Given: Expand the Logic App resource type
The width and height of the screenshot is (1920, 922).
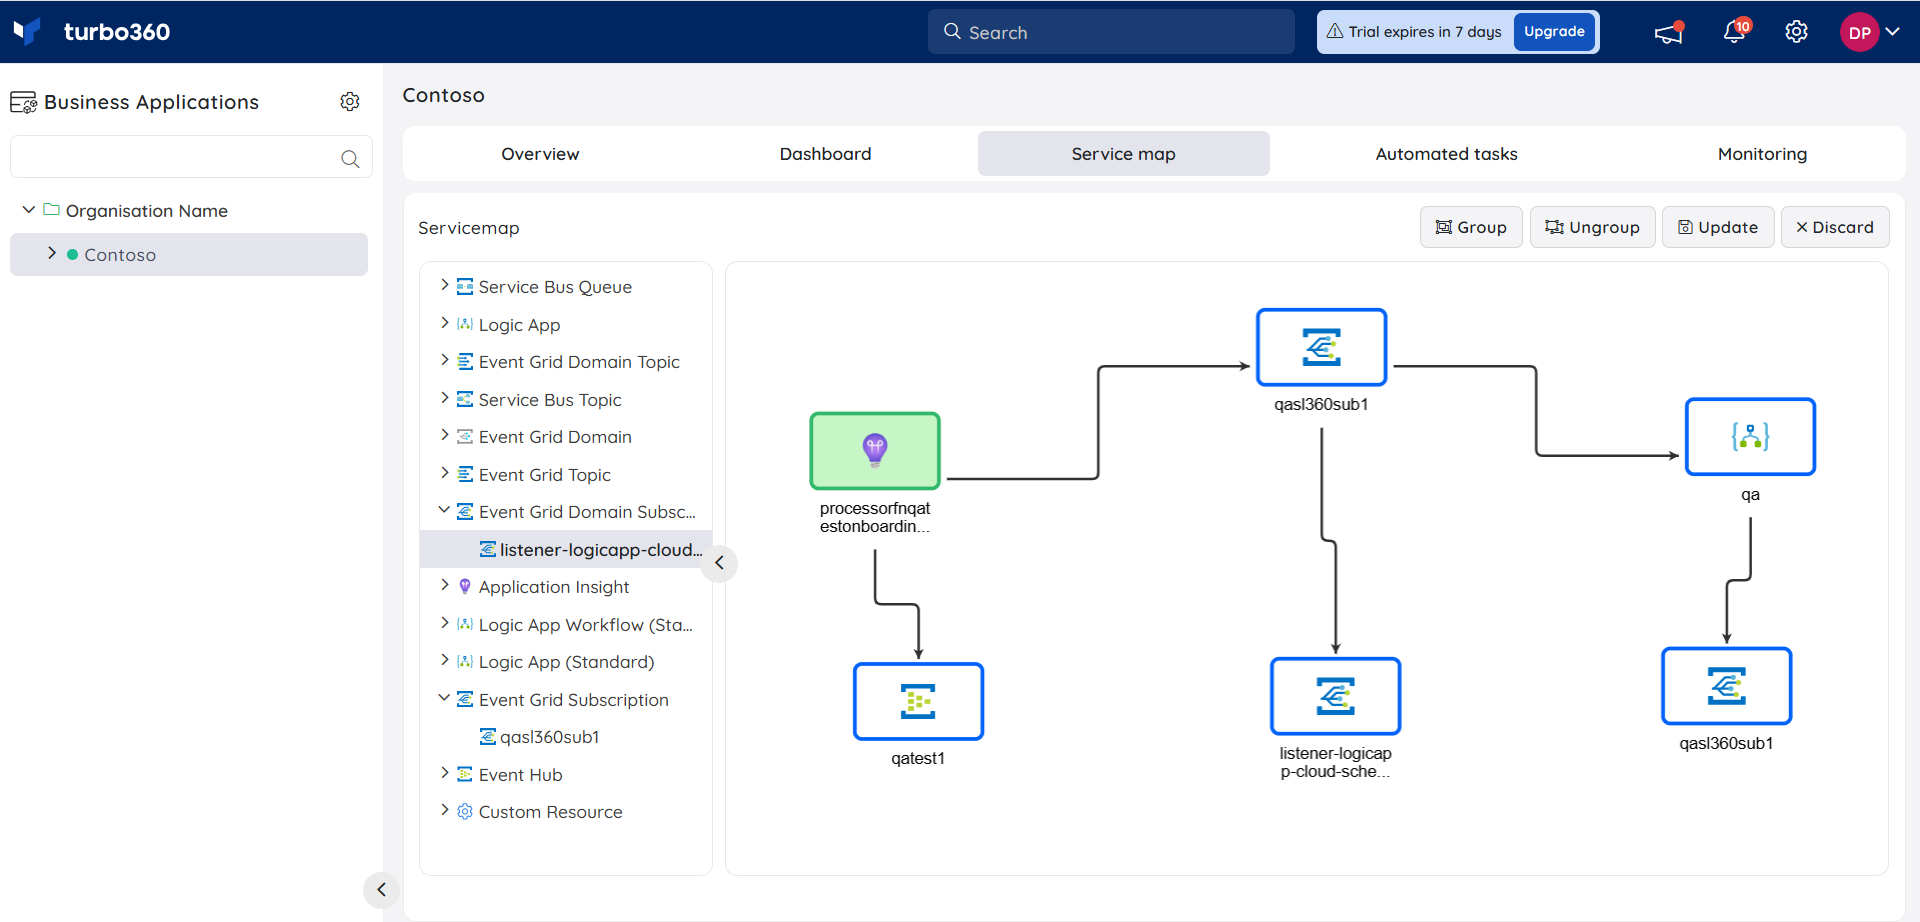Looking at the screenshot, I should [x=445, y=324].
